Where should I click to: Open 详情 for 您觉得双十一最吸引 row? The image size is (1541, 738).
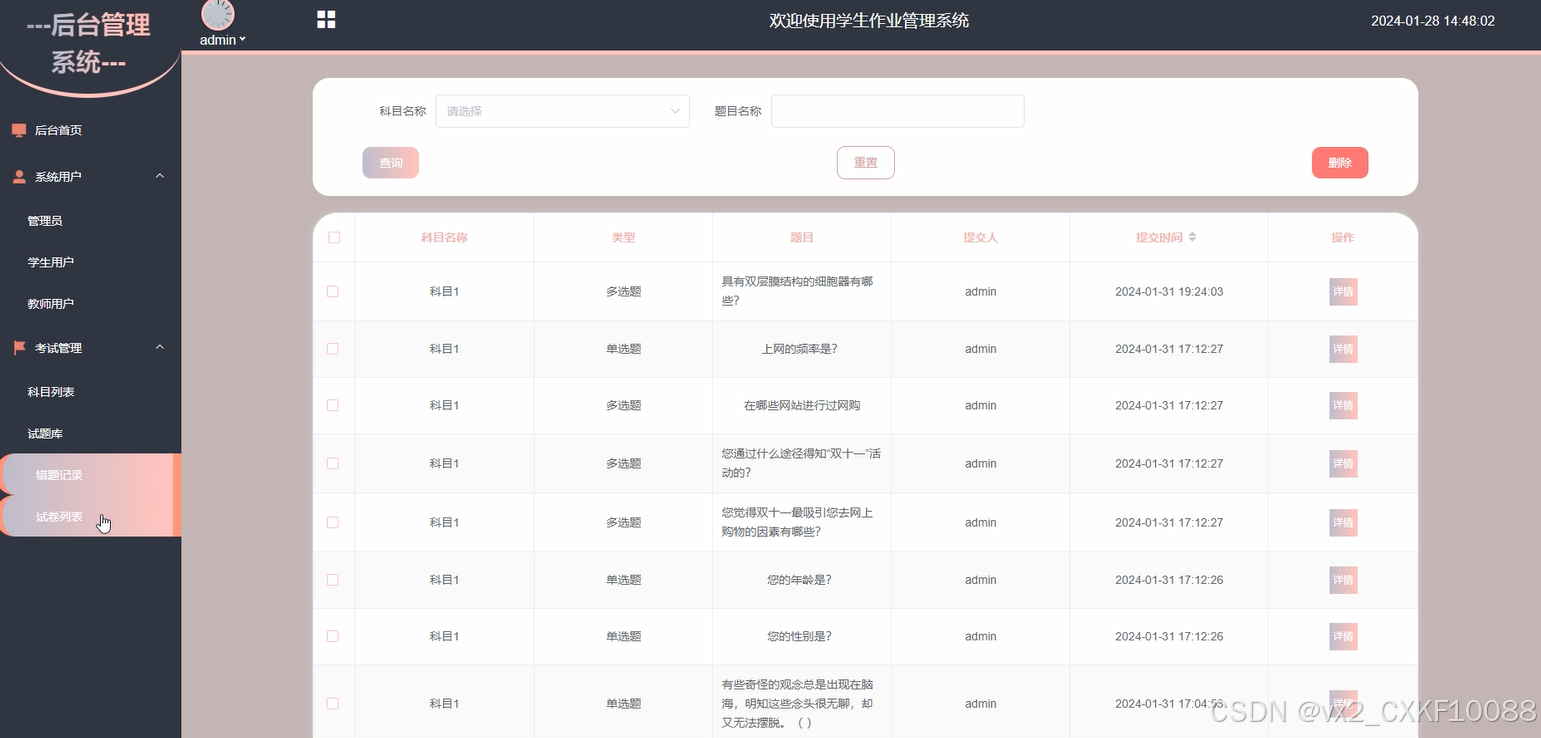pyautogui.click(x=1343, y=522)
